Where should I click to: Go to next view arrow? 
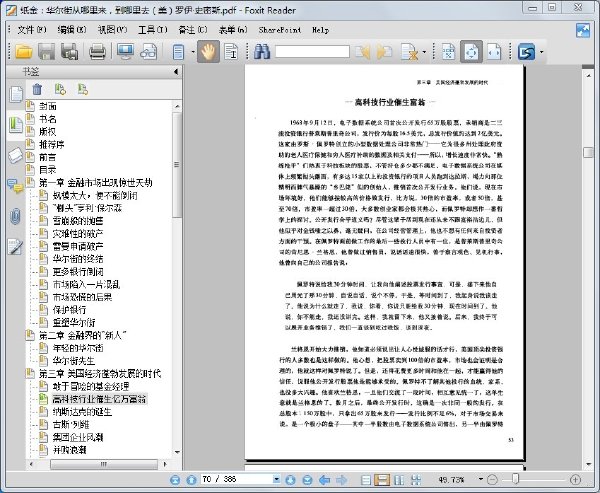point(341,480)
